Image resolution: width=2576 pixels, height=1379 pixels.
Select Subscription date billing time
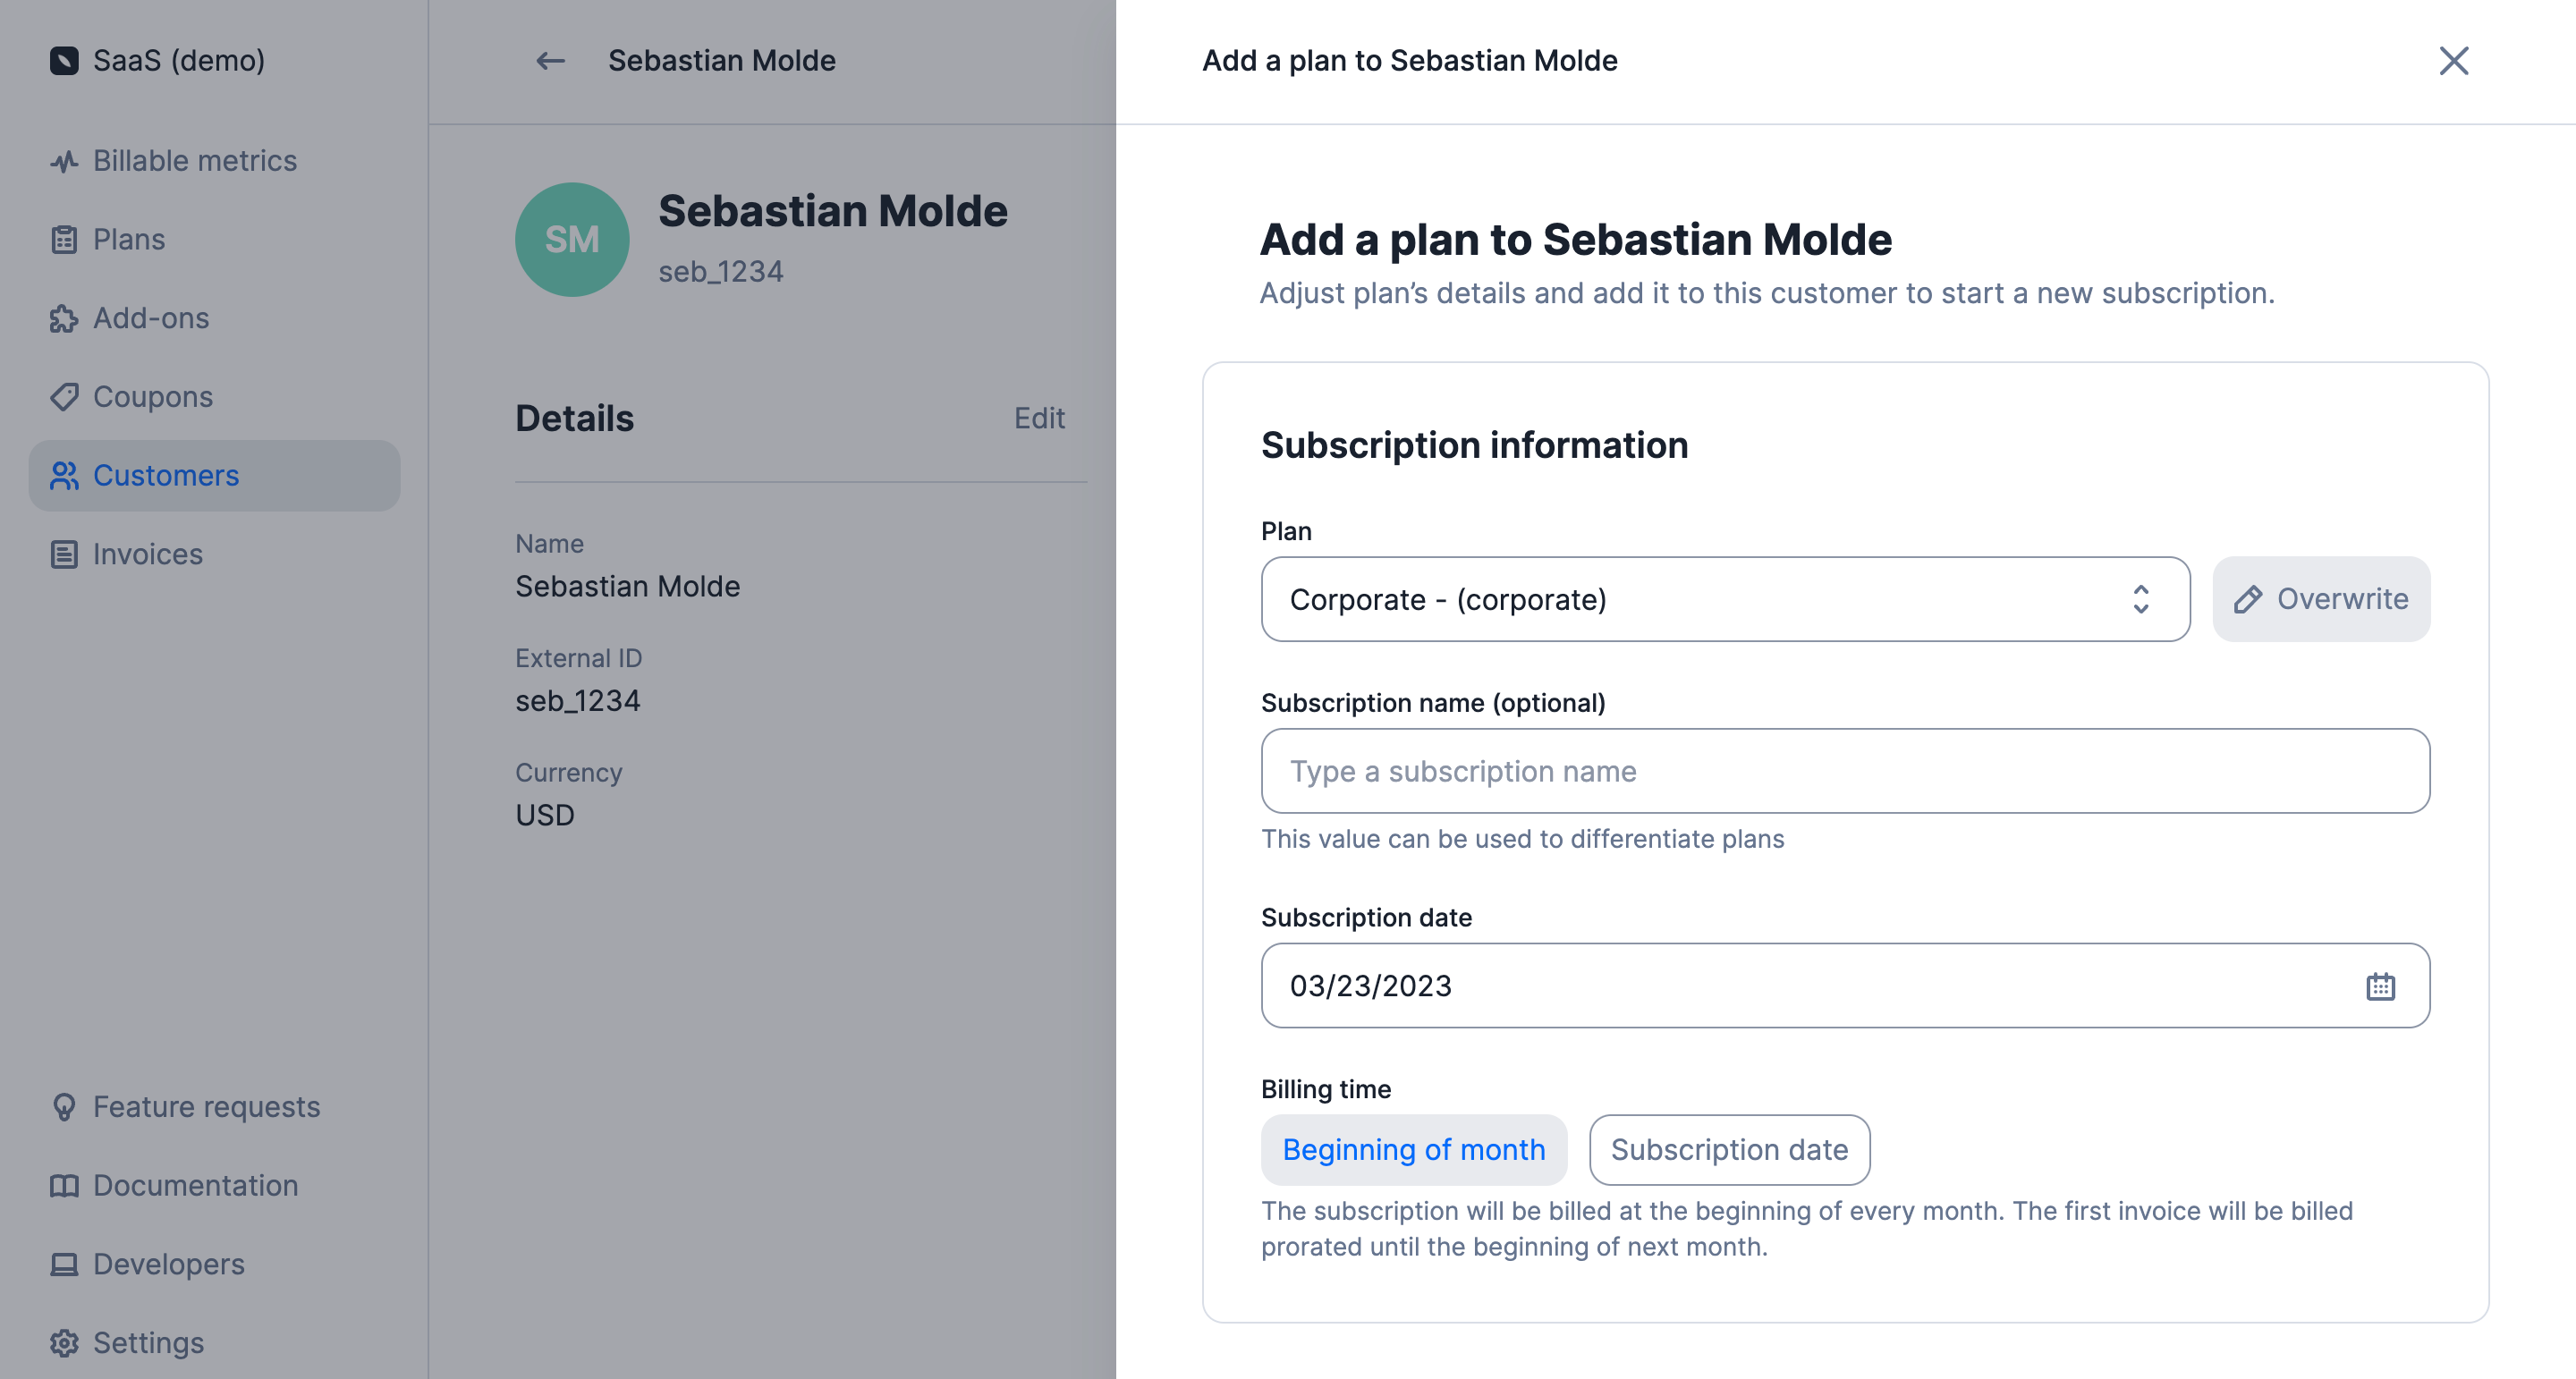tap(1729, 1150)
